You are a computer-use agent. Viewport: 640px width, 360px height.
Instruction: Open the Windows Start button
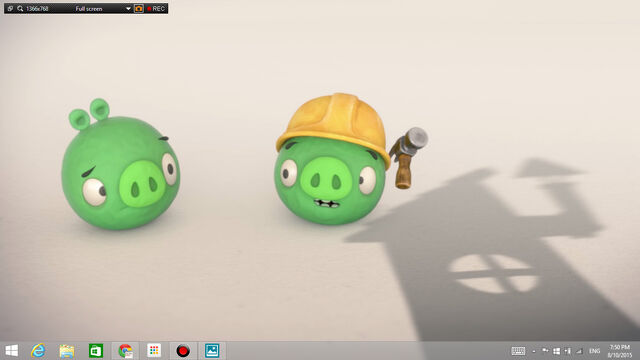click(x=12, y=351)
